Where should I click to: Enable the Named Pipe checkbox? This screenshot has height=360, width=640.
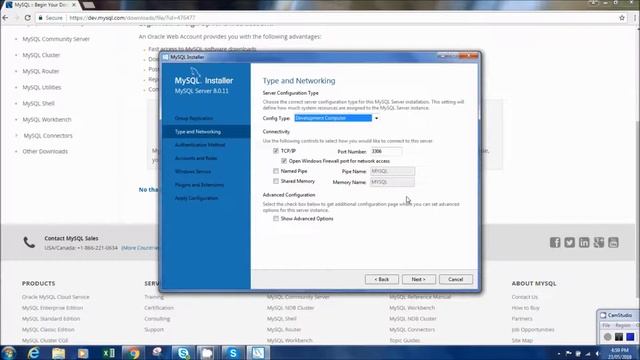point(276,171)
